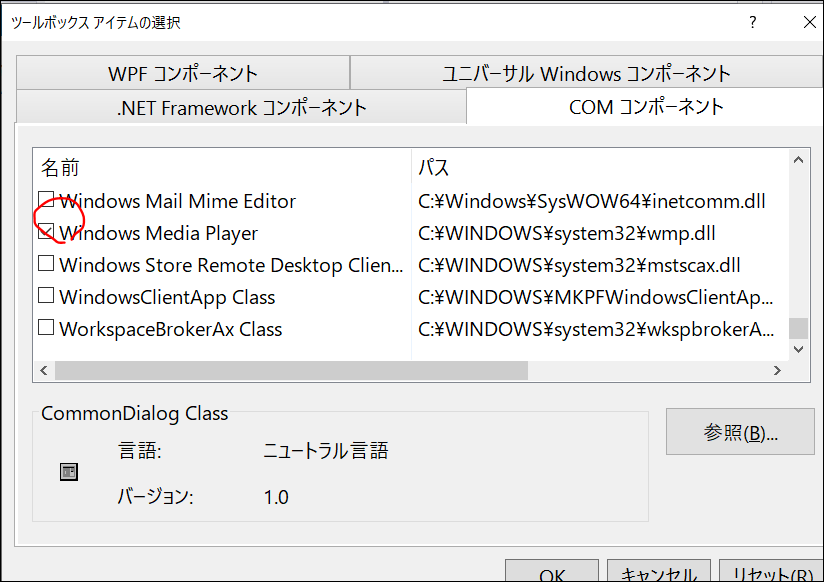The width and height of the screenshot is (824, 582).
Task: Confirm with the OK button
Action: click(x=552, y=571)
